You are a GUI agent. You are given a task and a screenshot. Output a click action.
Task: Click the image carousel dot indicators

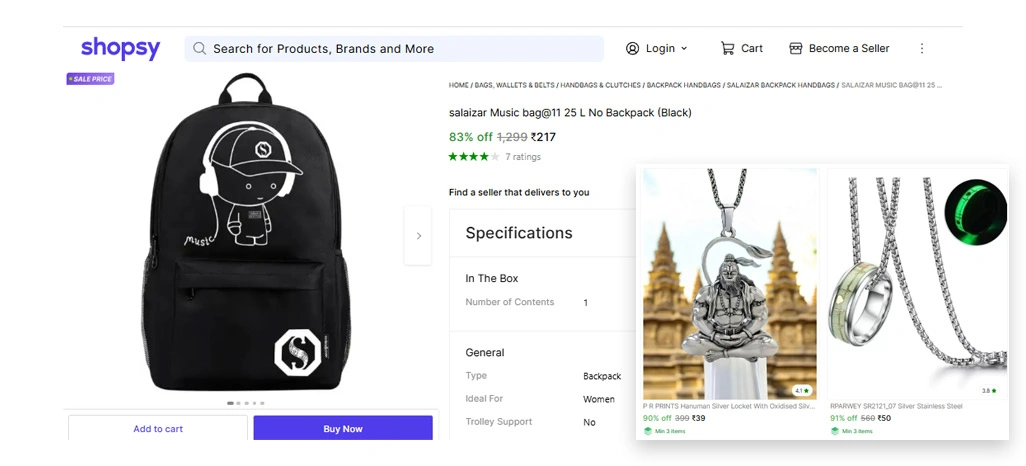tap(247, 403)
